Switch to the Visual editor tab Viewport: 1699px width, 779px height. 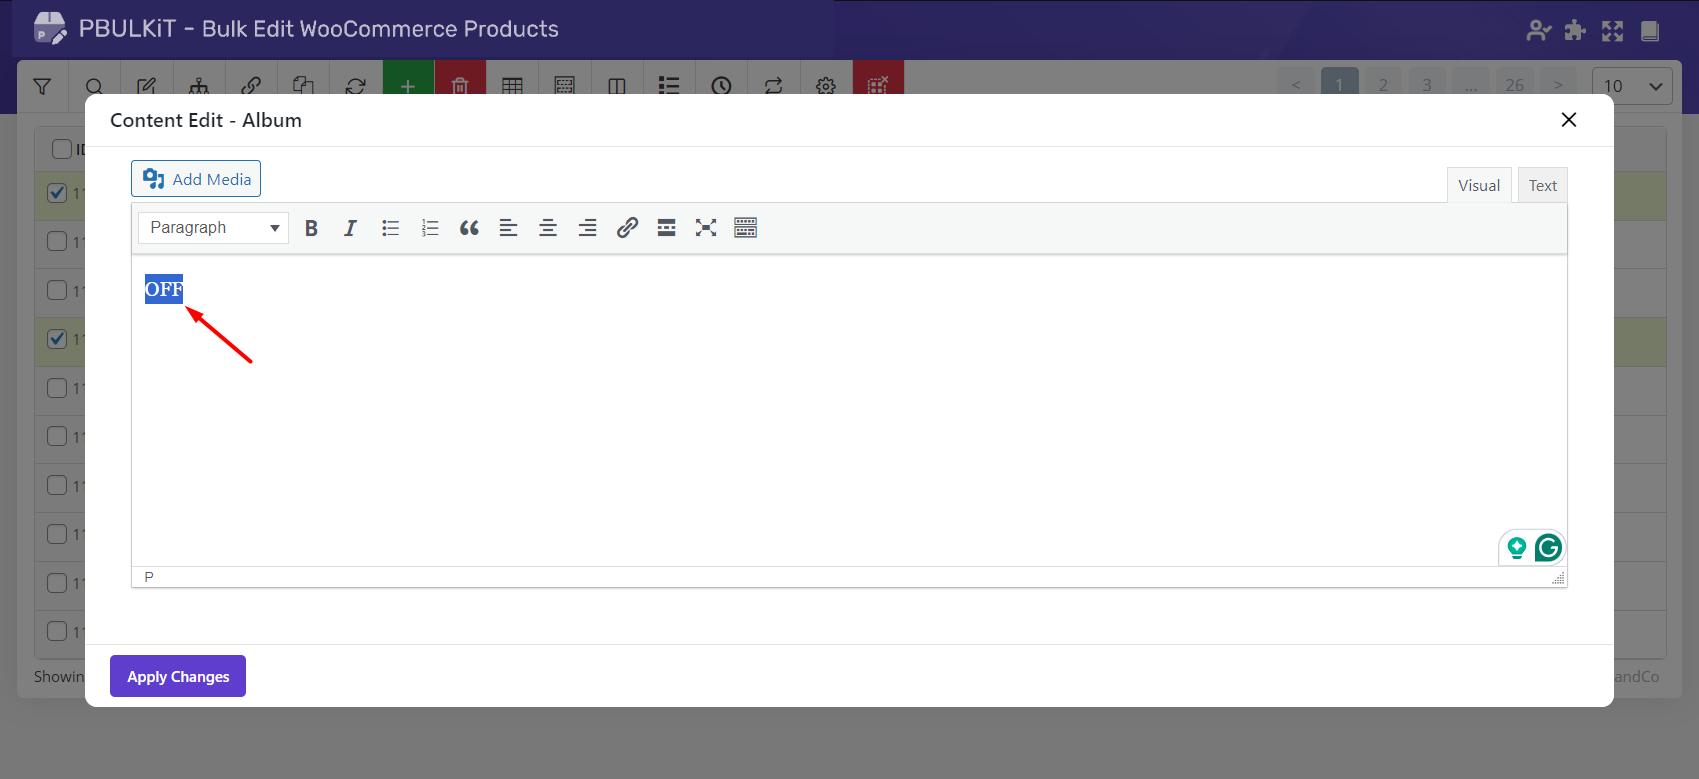point(1478,186)
